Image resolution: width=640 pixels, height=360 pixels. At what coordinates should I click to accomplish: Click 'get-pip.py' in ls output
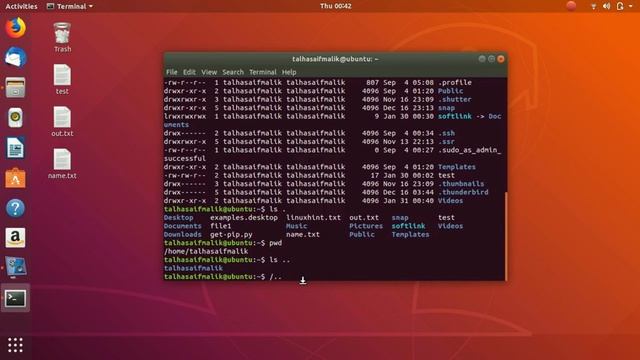[x=231, y=235]
